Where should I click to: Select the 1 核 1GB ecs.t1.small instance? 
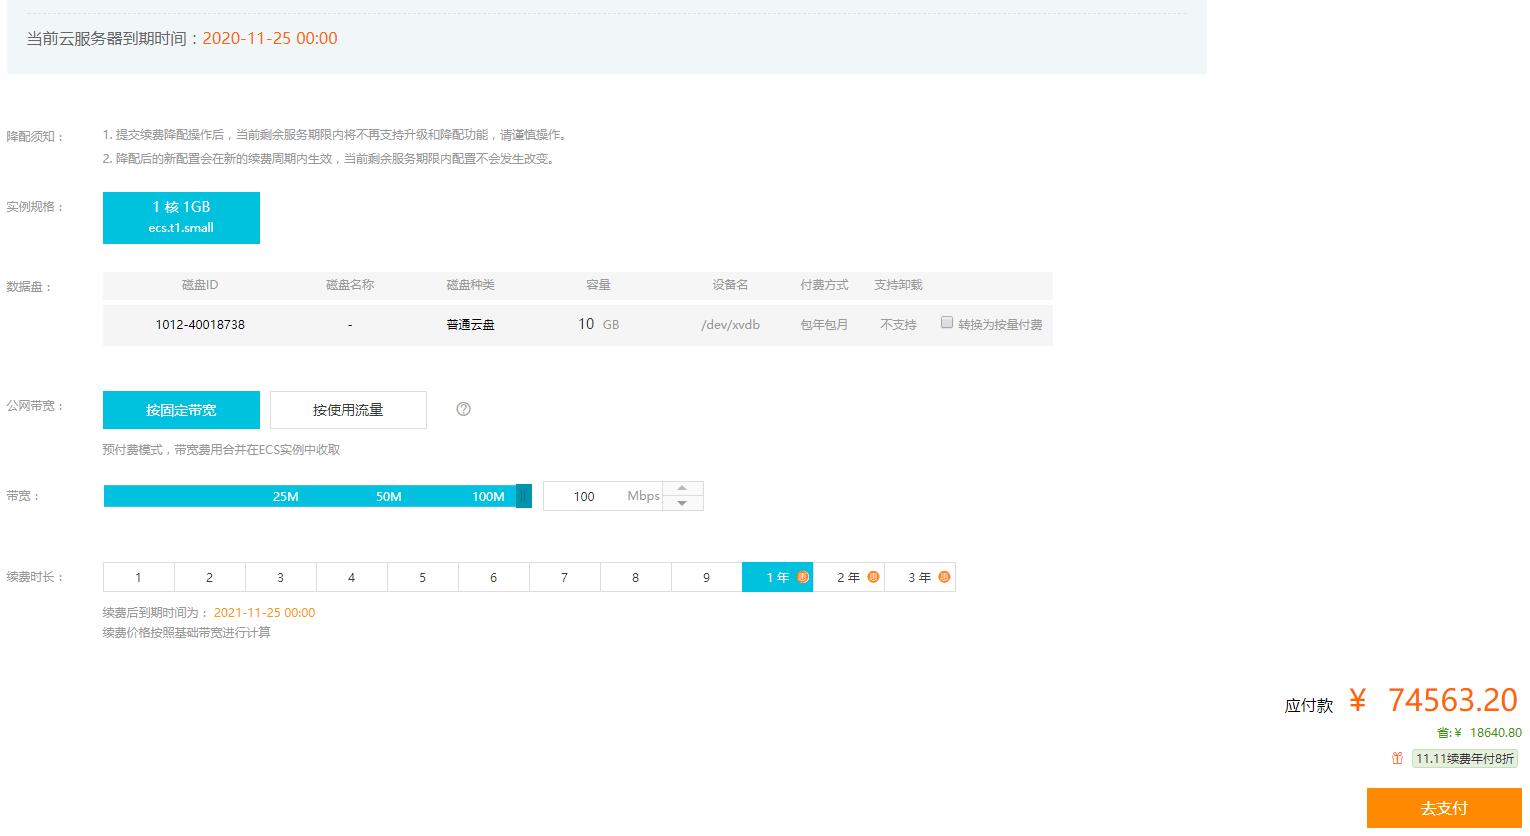(181, 218)
